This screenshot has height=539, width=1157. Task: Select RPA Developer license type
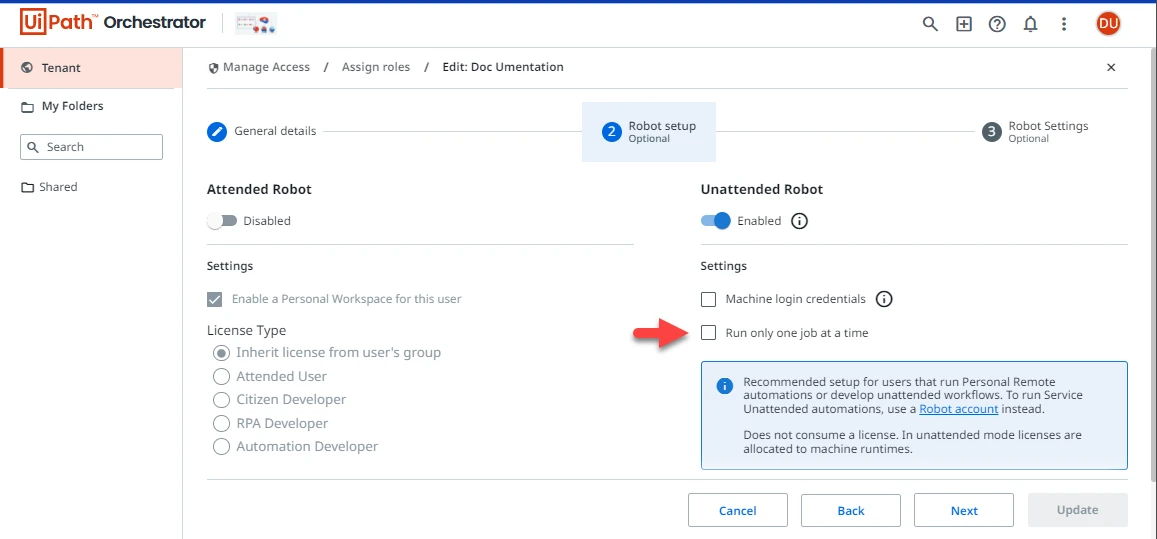tap(221, 424)
